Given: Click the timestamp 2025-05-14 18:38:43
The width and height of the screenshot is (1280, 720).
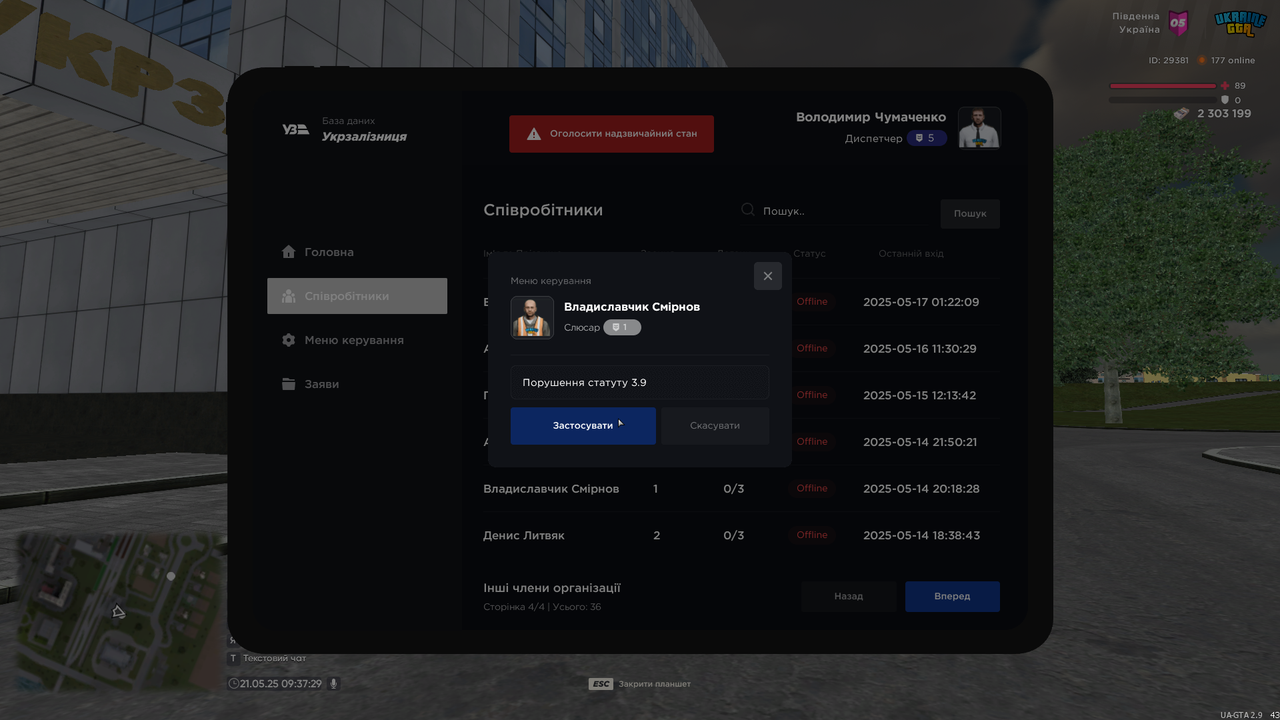Looking at the screenshot, I should click(921, 536).
